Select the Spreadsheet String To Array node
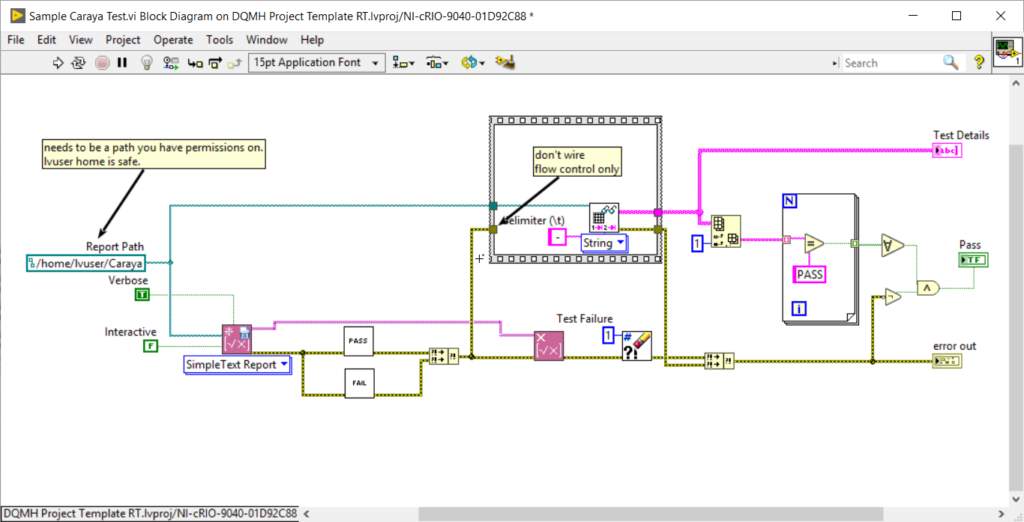Screen dimensions: 1024x522 coord(604,218)
